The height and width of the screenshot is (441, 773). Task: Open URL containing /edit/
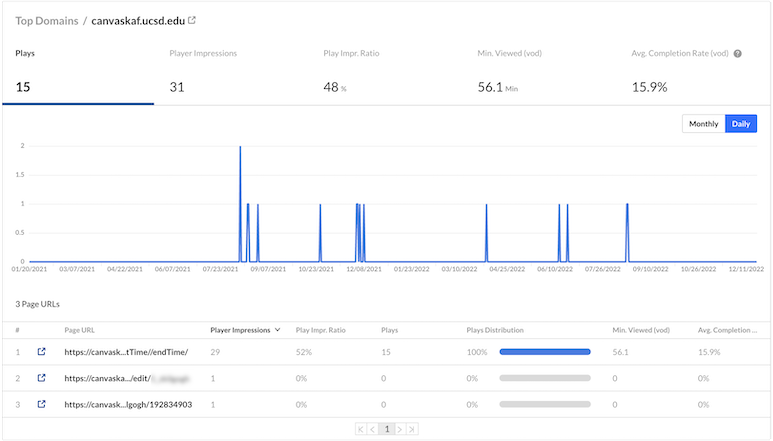pyautogui.click(x=127, y=378)
